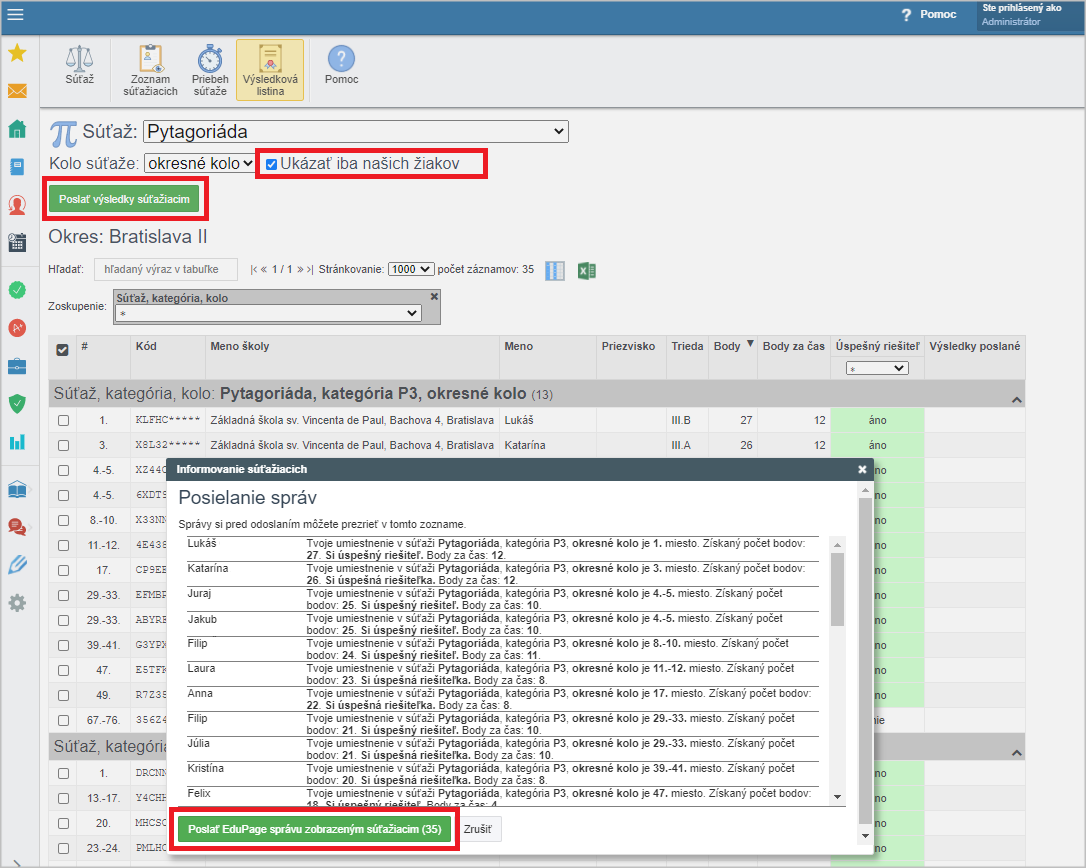Image resolution: width=1086 pixels, height=868 pixels.
Task: Open the open-book sidebar icon
Action: (x=17, y=490)
